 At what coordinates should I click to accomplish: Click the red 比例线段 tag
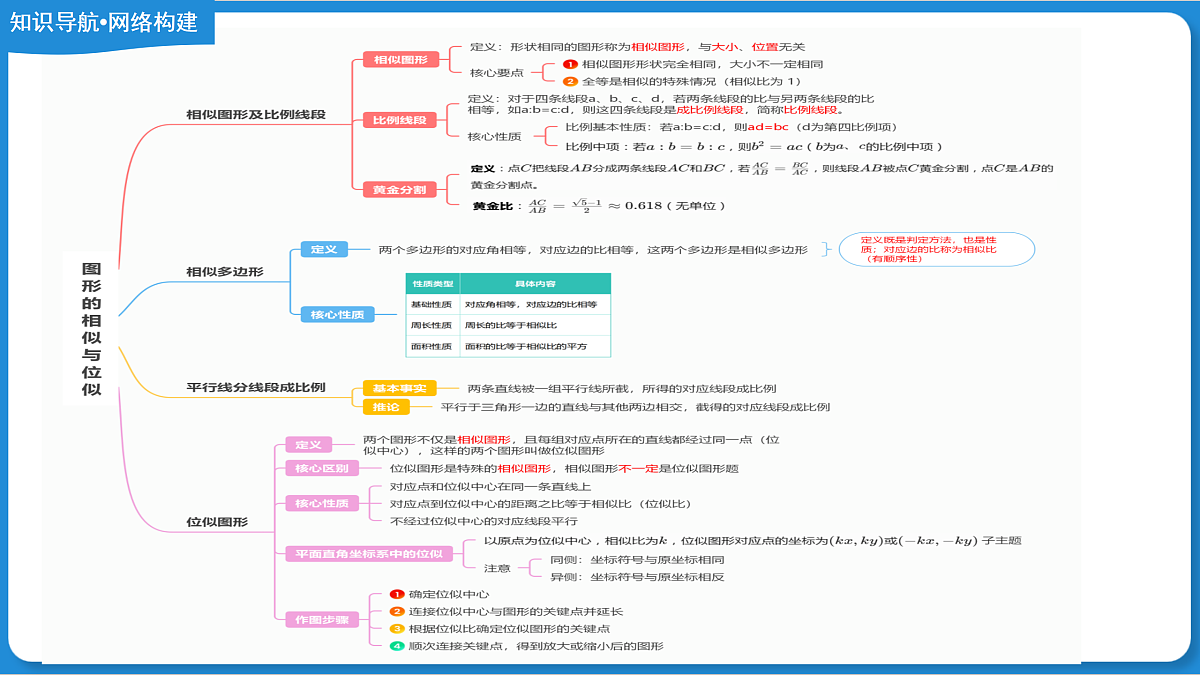tap(400, 120)
